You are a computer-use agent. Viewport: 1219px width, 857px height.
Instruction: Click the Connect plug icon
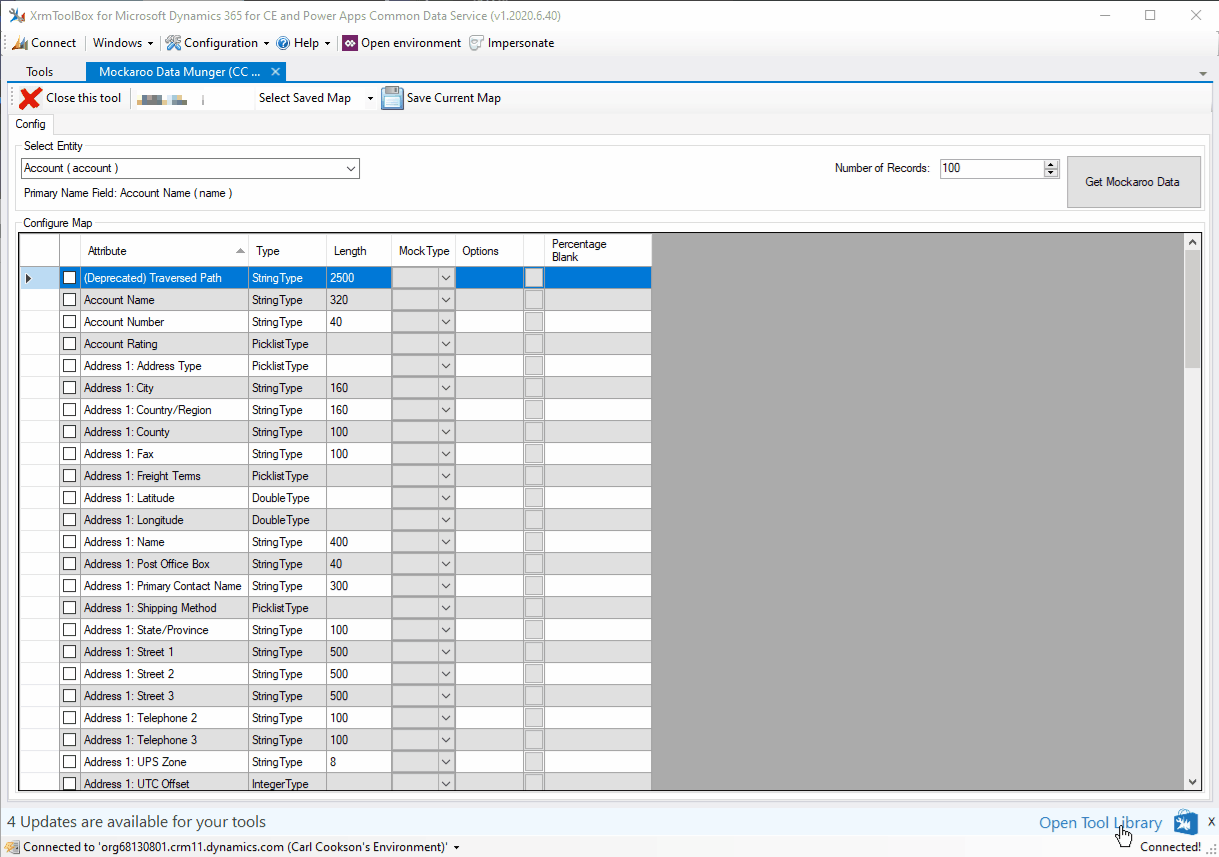pos(20,43)
